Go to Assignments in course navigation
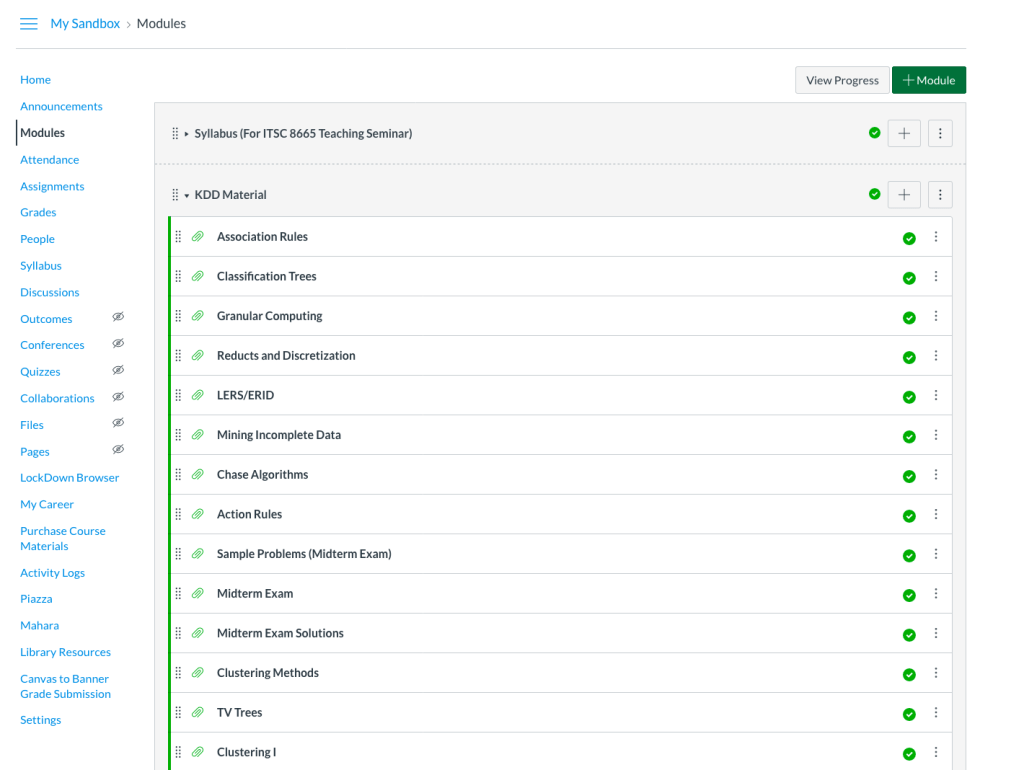 coord(52,186)
